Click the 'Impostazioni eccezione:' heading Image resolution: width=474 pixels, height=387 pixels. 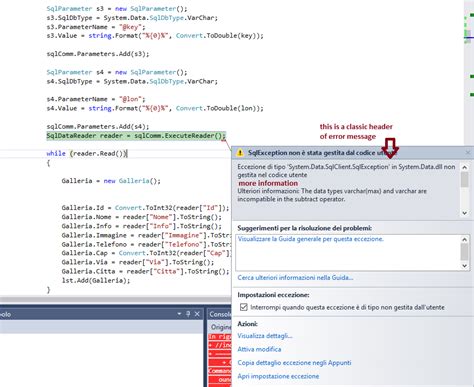(x=273, y=295)
